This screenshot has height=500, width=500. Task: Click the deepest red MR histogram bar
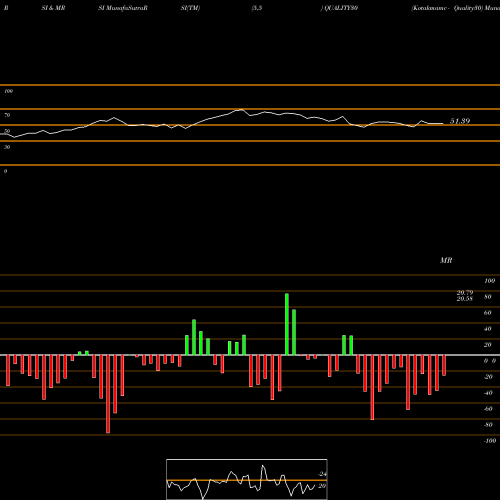coord(108,394)
